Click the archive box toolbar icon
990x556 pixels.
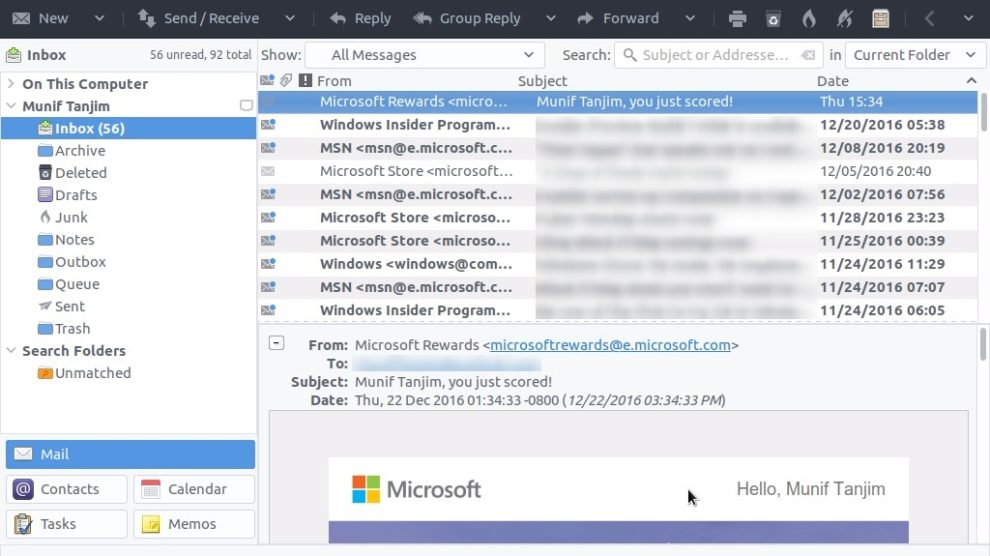tap(881, 19)
